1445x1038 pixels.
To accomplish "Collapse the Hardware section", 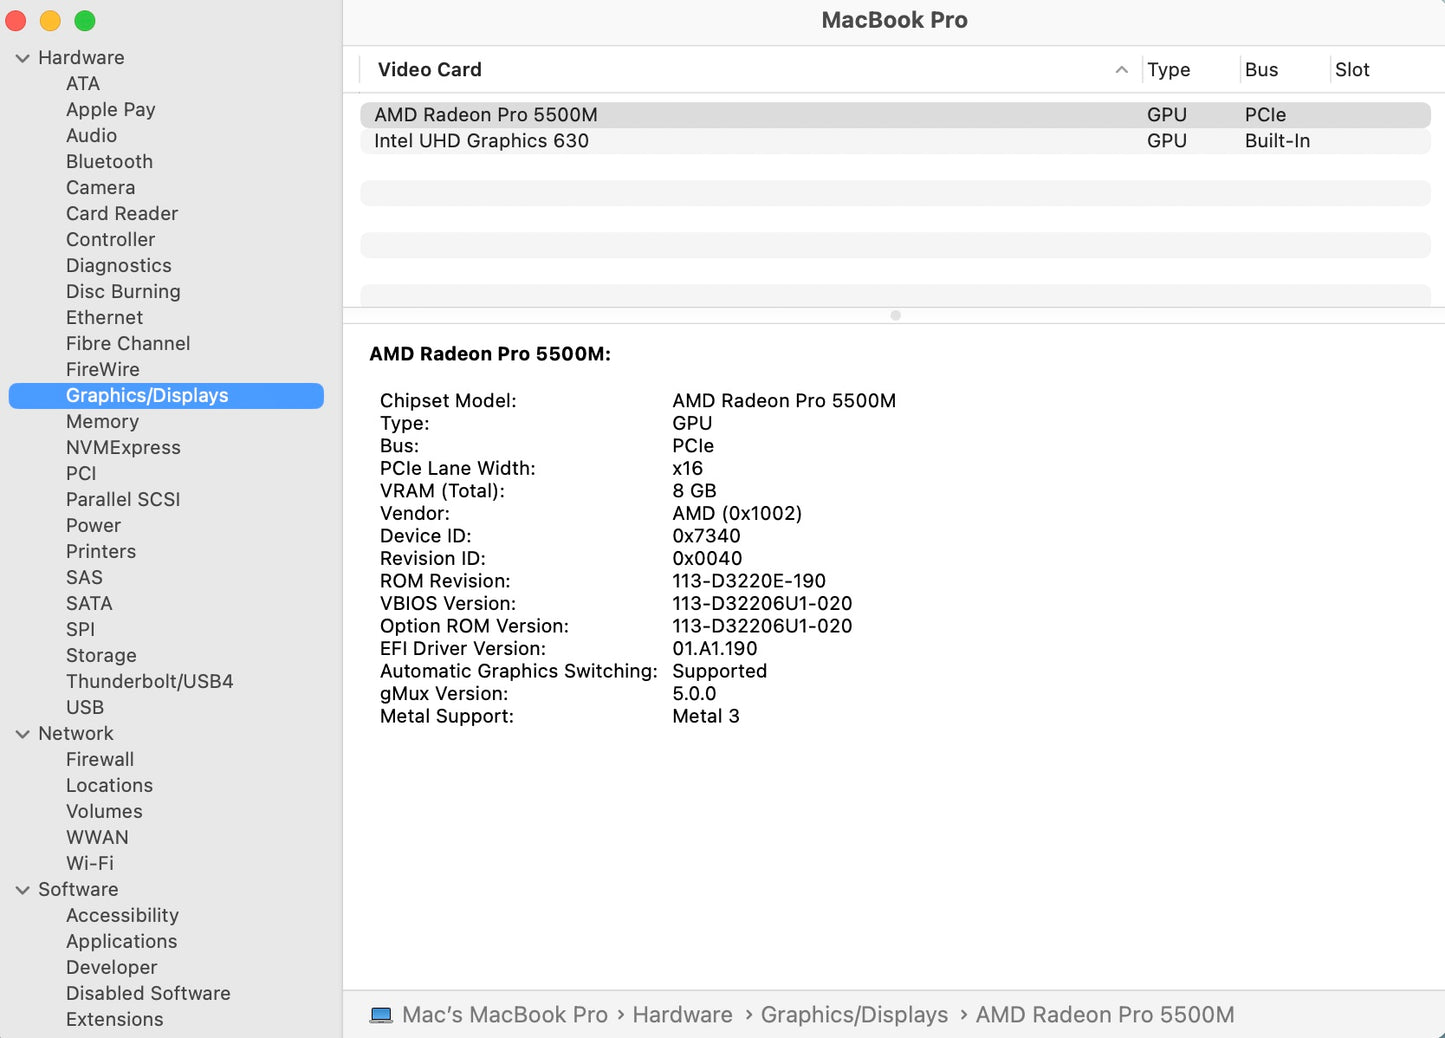I will point(22,58).
